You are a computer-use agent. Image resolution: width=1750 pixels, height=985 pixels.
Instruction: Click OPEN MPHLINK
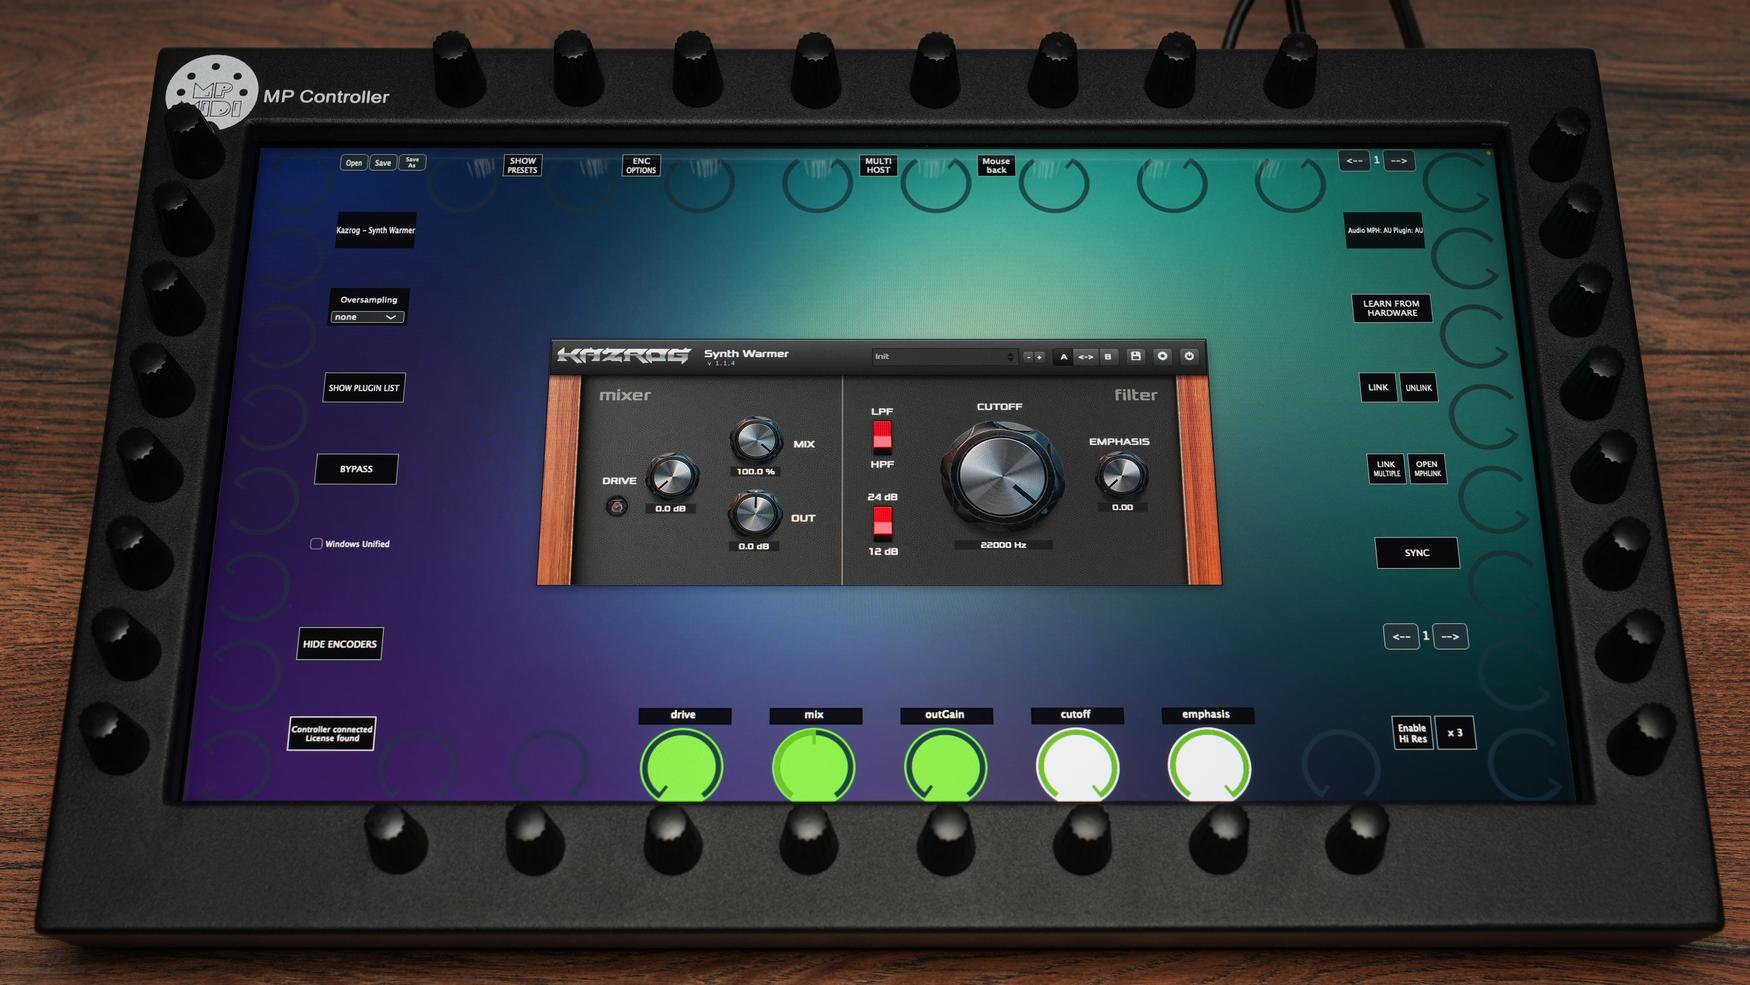click(x=1427, y=469)
